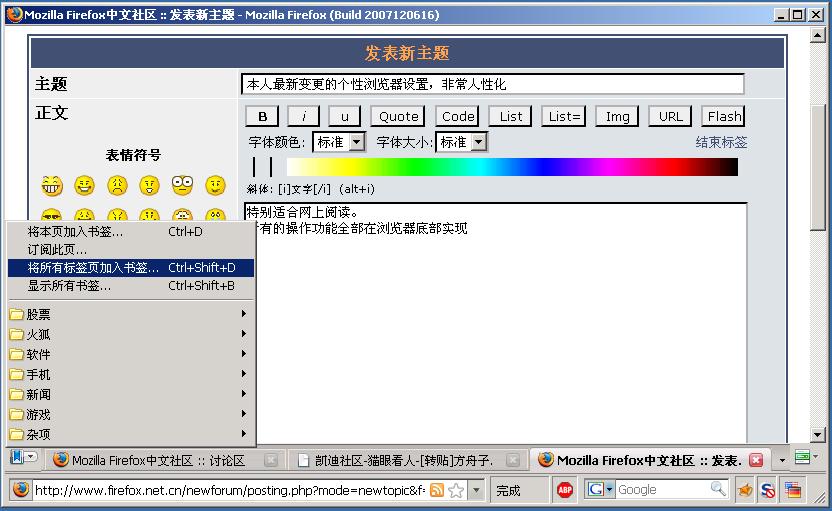Screen dimensions: 832x511
Task: Click the orange star toolbar icon right of search
Action: 745,490
